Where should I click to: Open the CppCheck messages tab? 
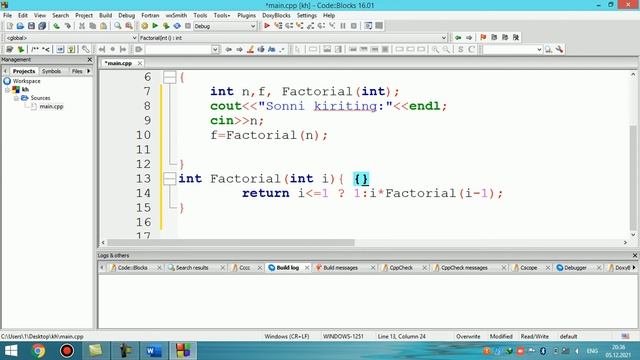point(464,268)
